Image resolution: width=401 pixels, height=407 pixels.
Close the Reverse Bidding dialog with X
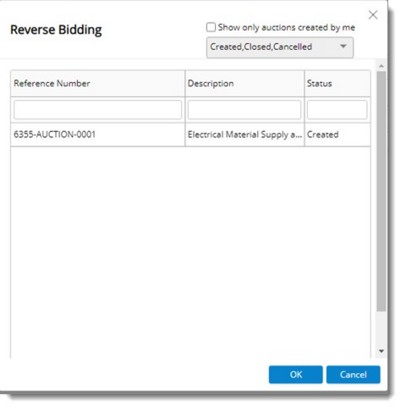373,15
